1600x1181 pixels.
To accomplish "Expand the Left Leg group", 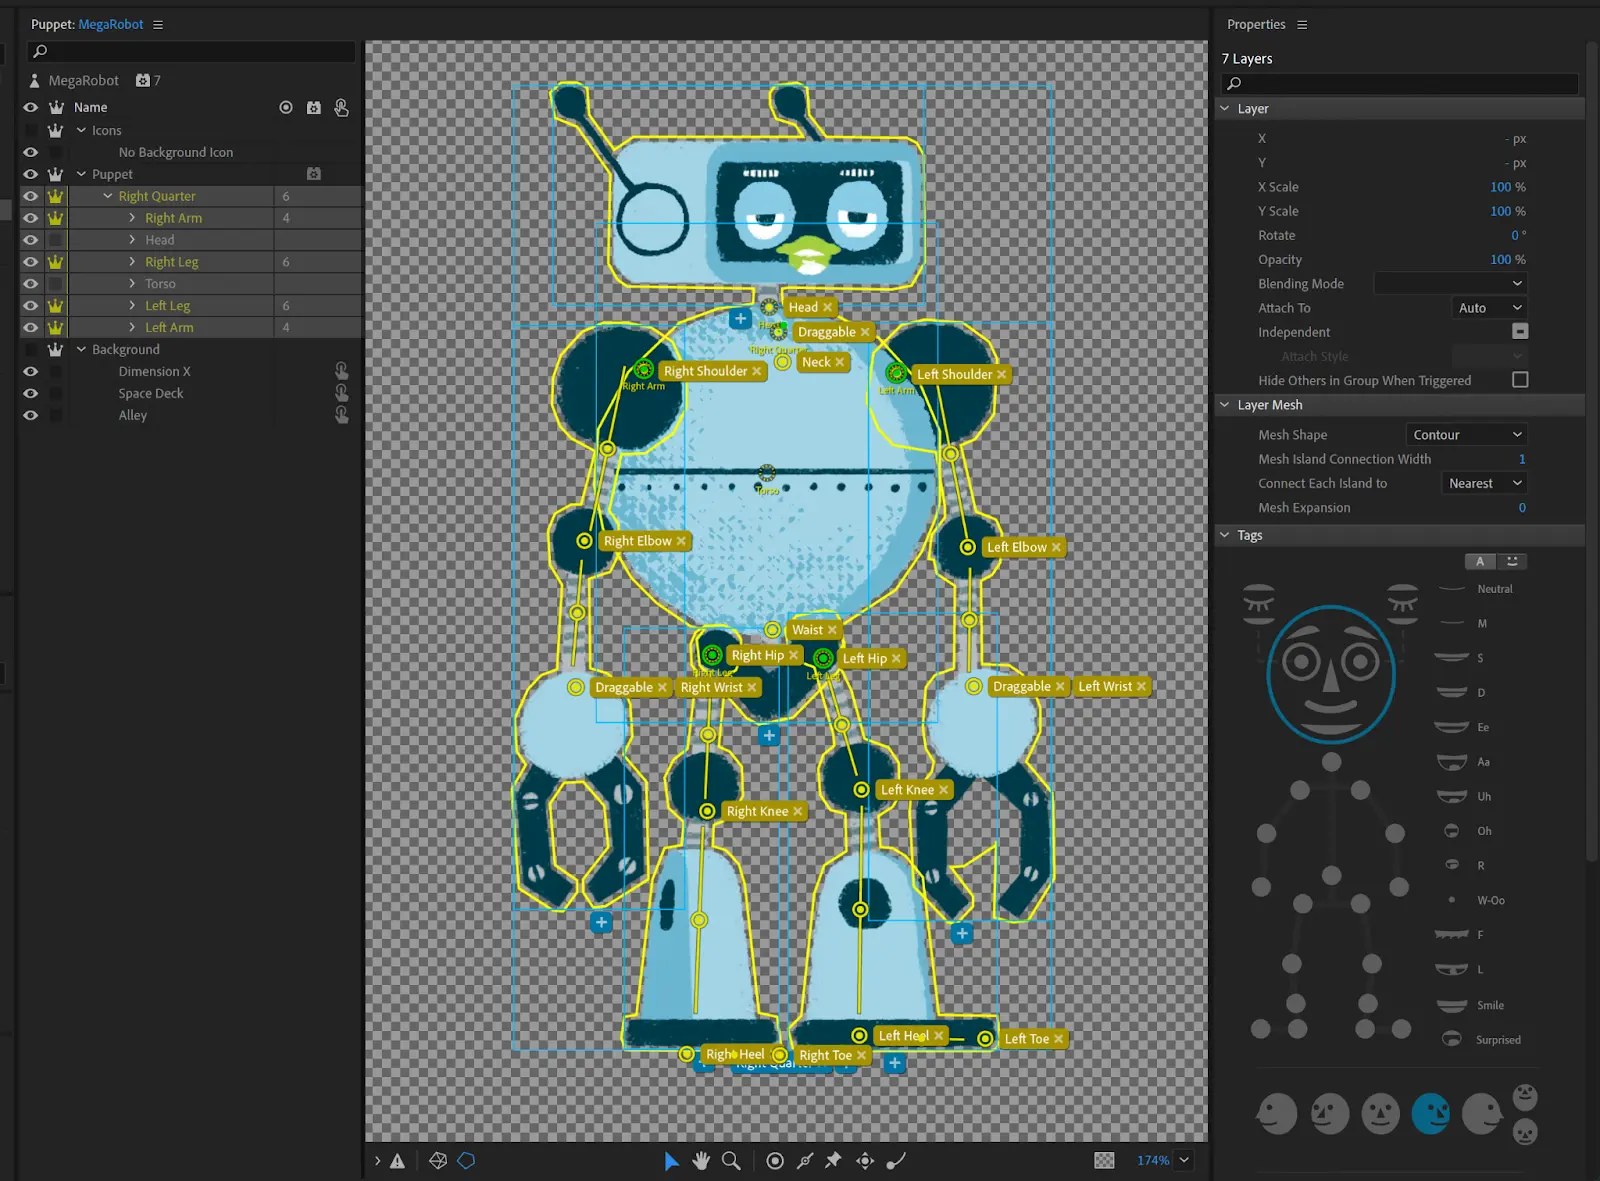I will pos(132,306).
